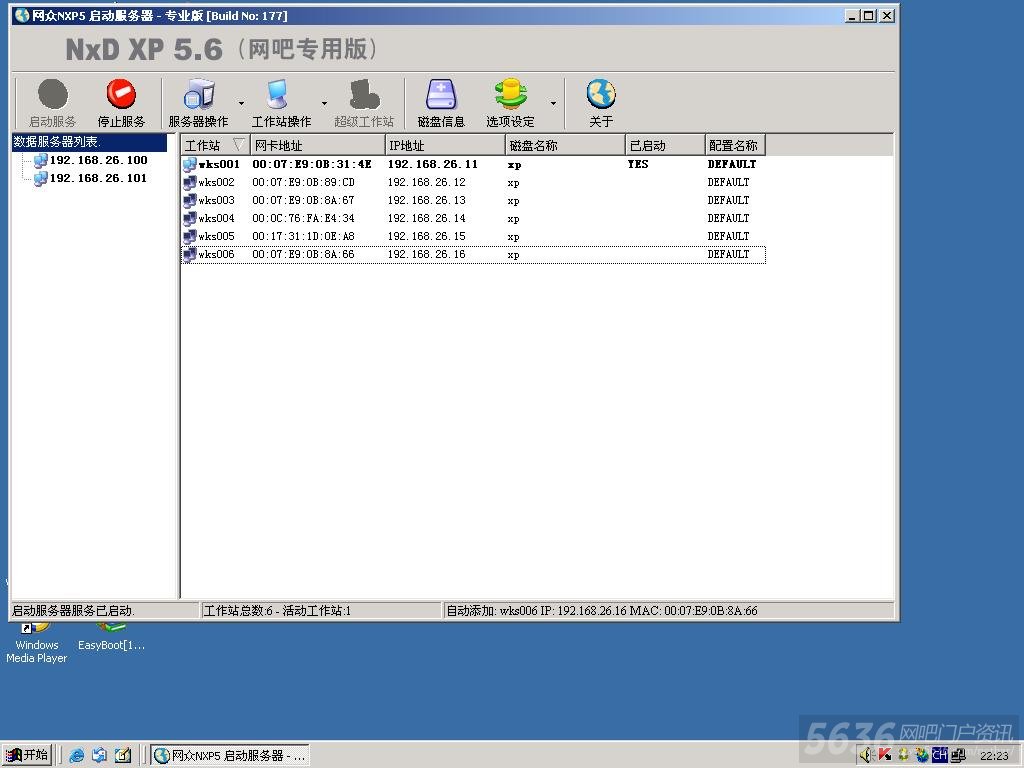Launch Internet Explorer from quick launch

[76, 756]
